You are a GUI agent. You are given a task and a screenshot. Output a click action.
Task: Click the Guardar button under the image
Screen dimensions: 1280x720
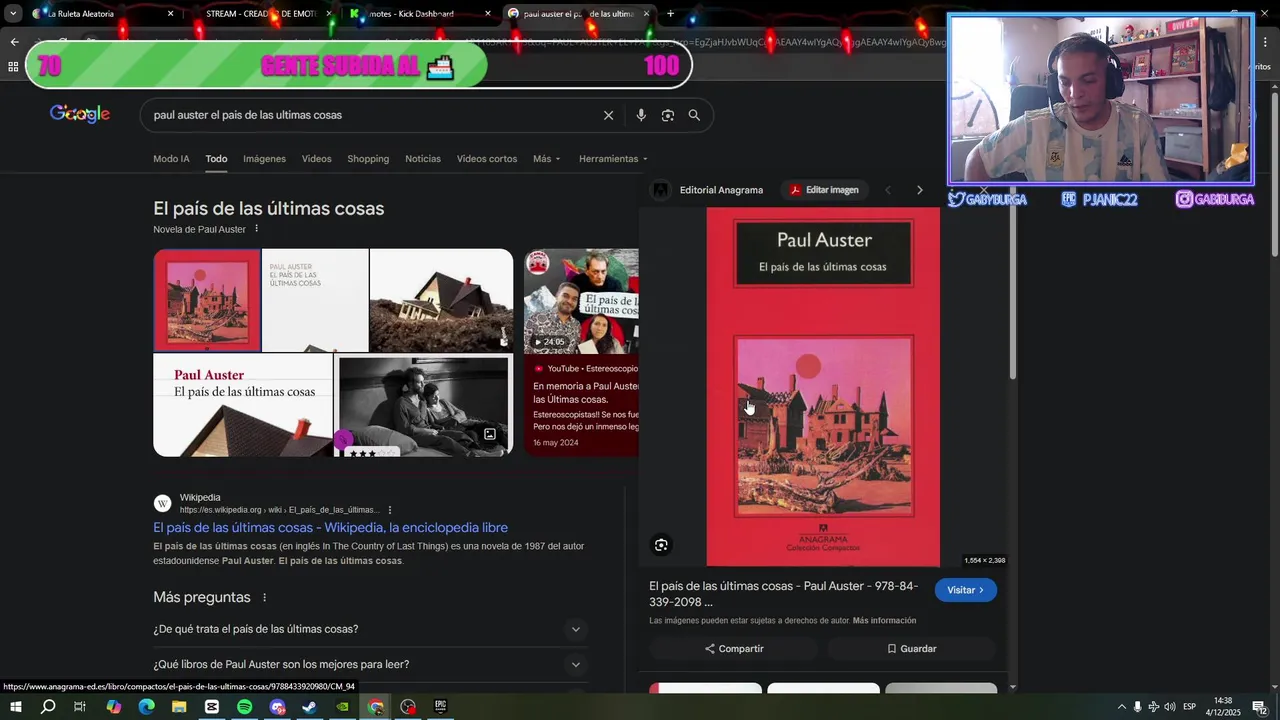point(912,649)
